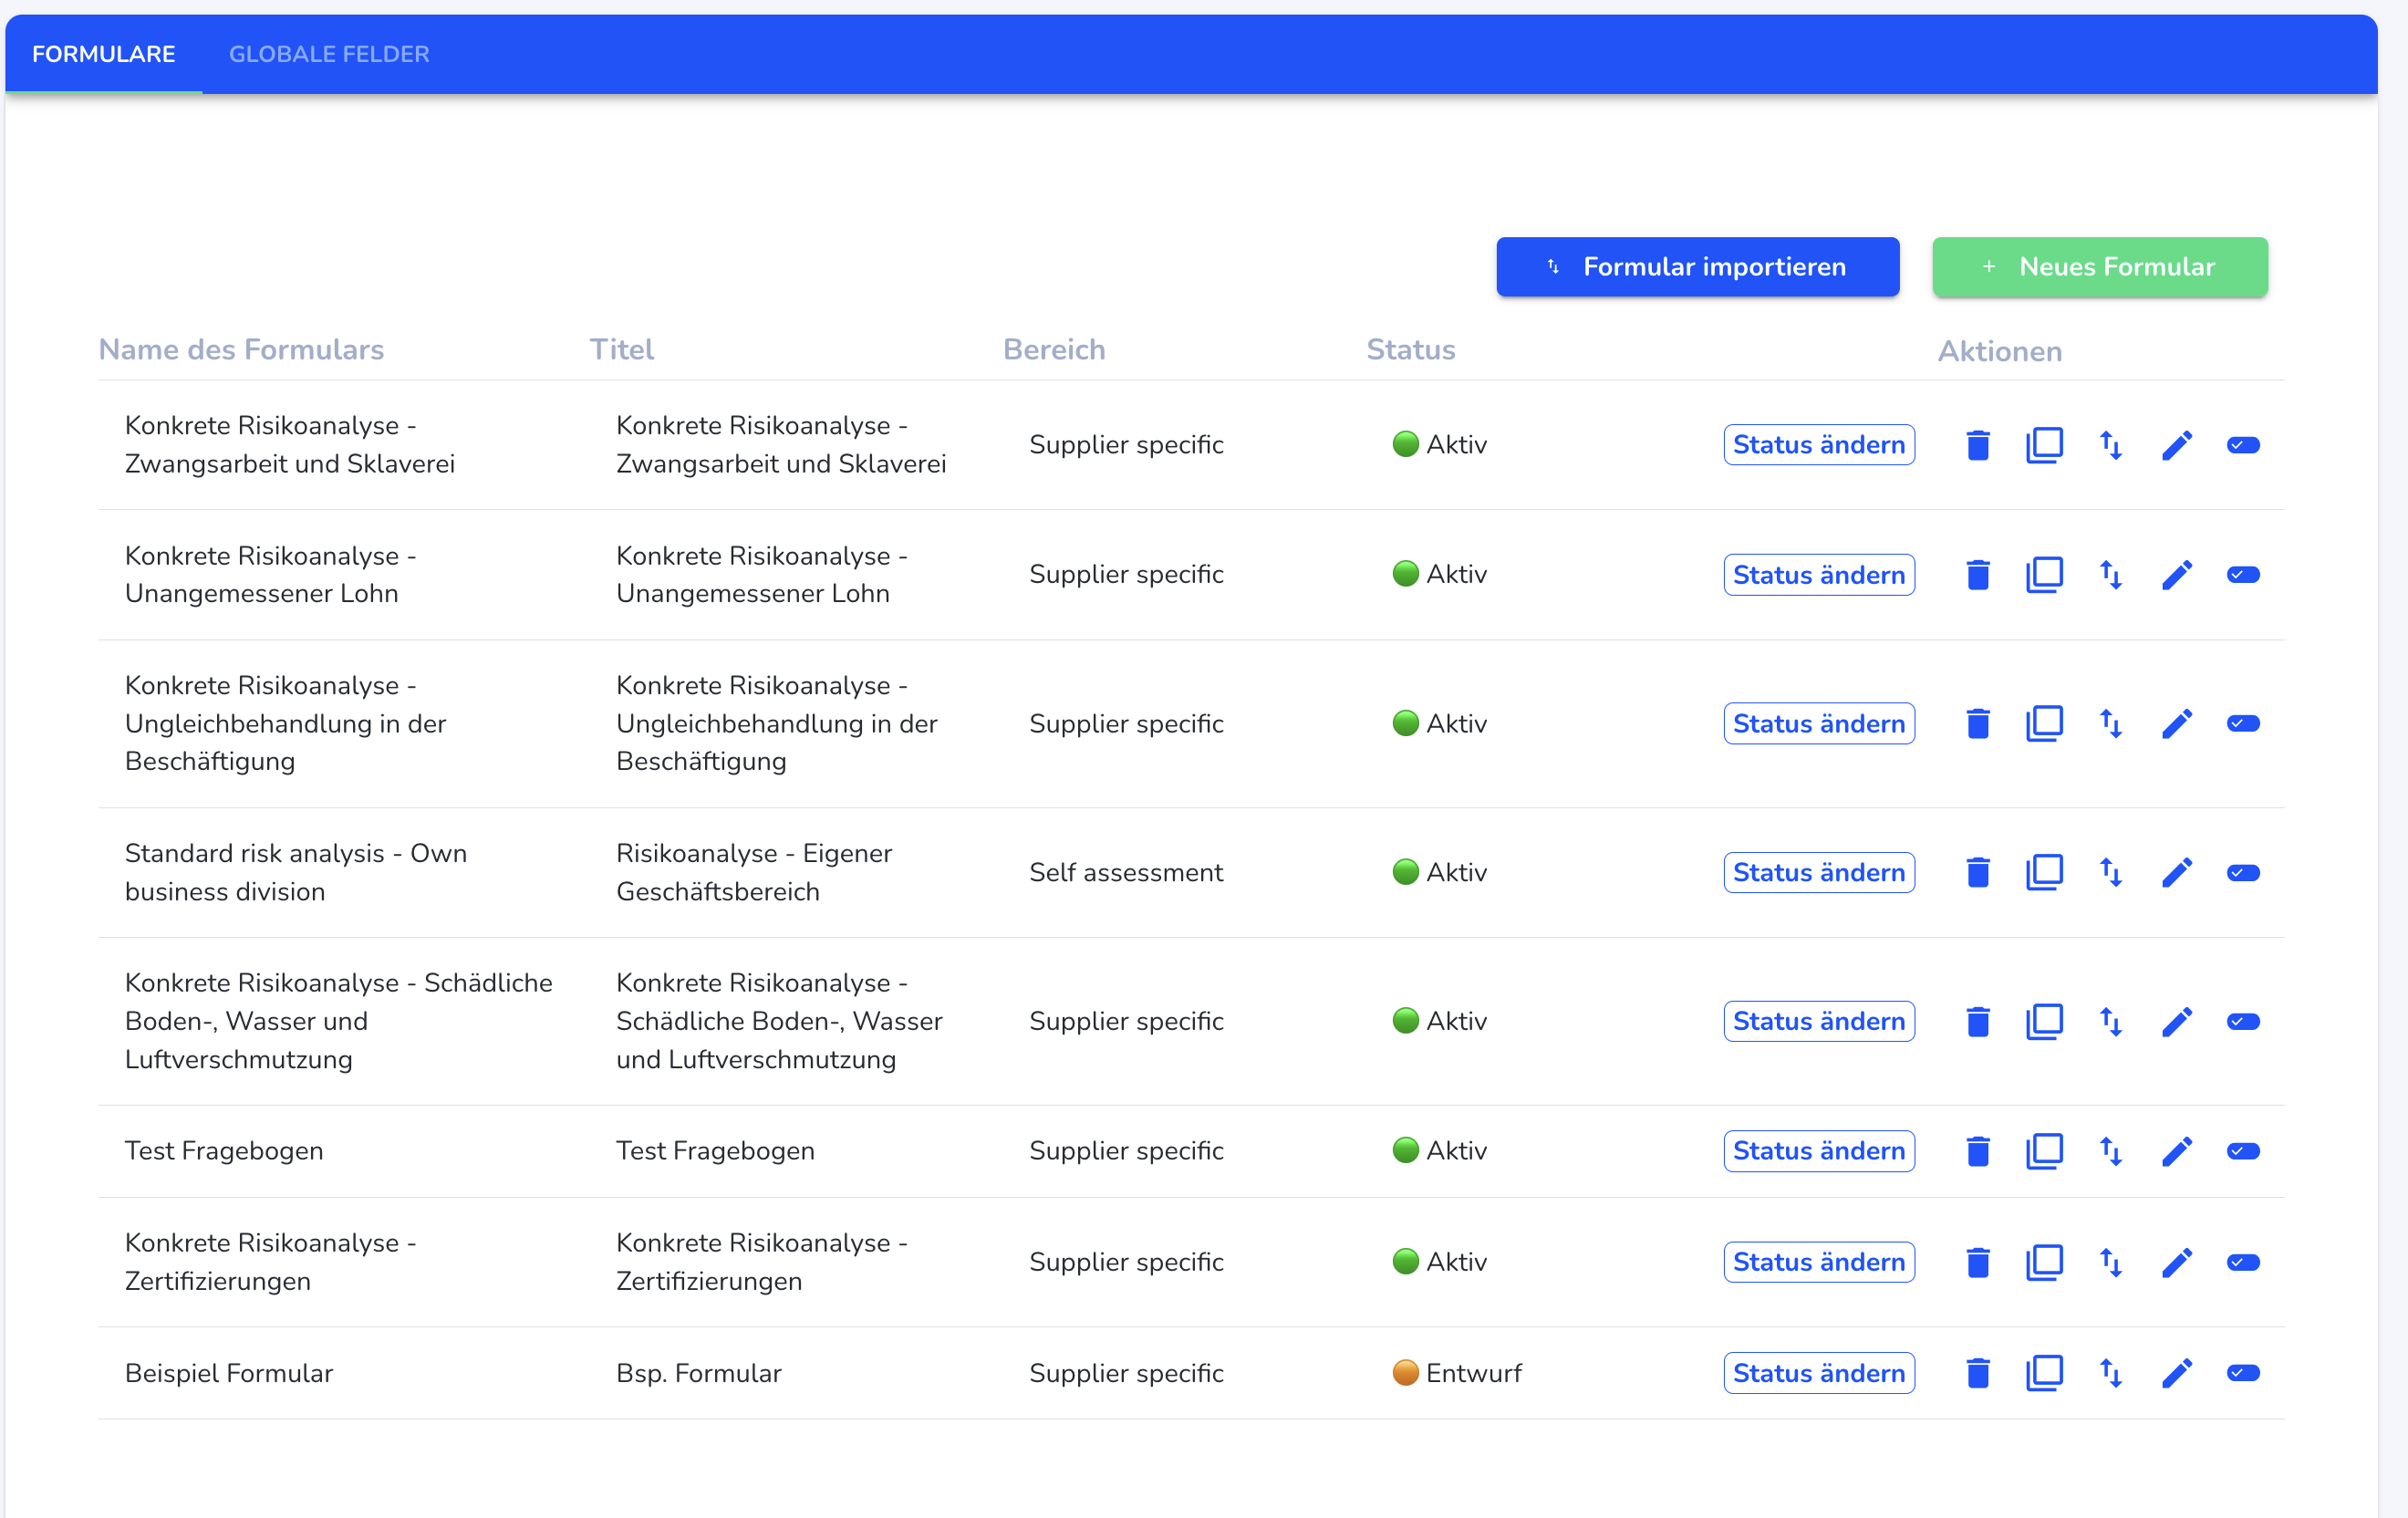Click Status ändern for Unangemessener Lohn
Screen dimensions: 2408x1518
click(1818, 575)
